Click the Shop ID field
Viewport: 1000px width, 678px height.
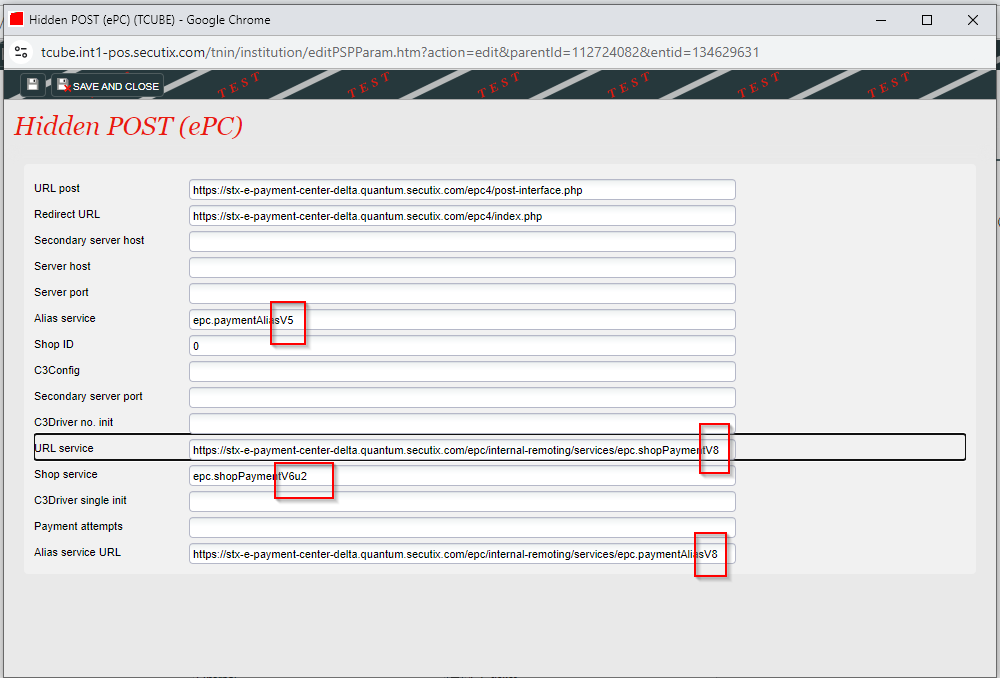coord(462,345)
